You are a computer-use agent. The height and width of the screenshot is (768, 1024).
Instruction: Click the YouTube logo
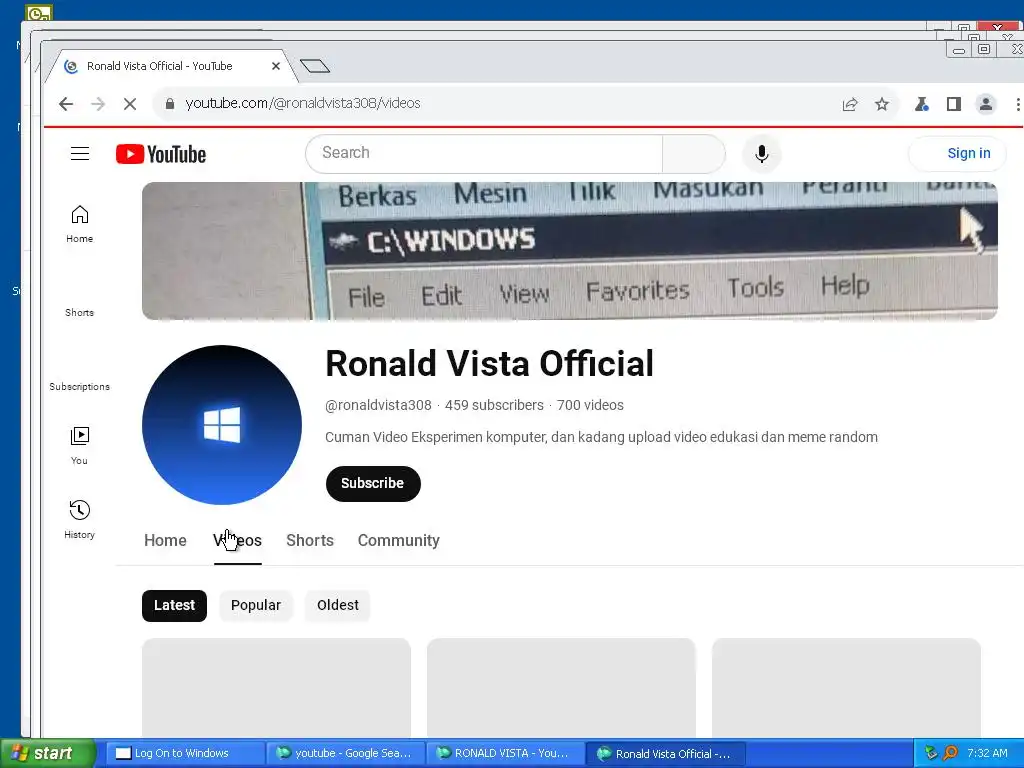click(161, 154)
